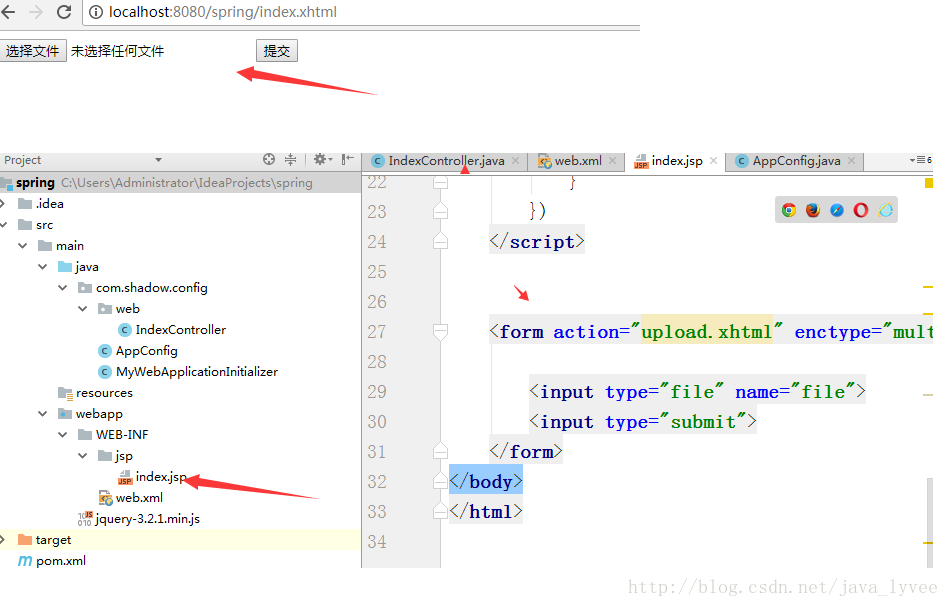Close the IndexController.java tab

pyautogui.click(x=516, y=161)
